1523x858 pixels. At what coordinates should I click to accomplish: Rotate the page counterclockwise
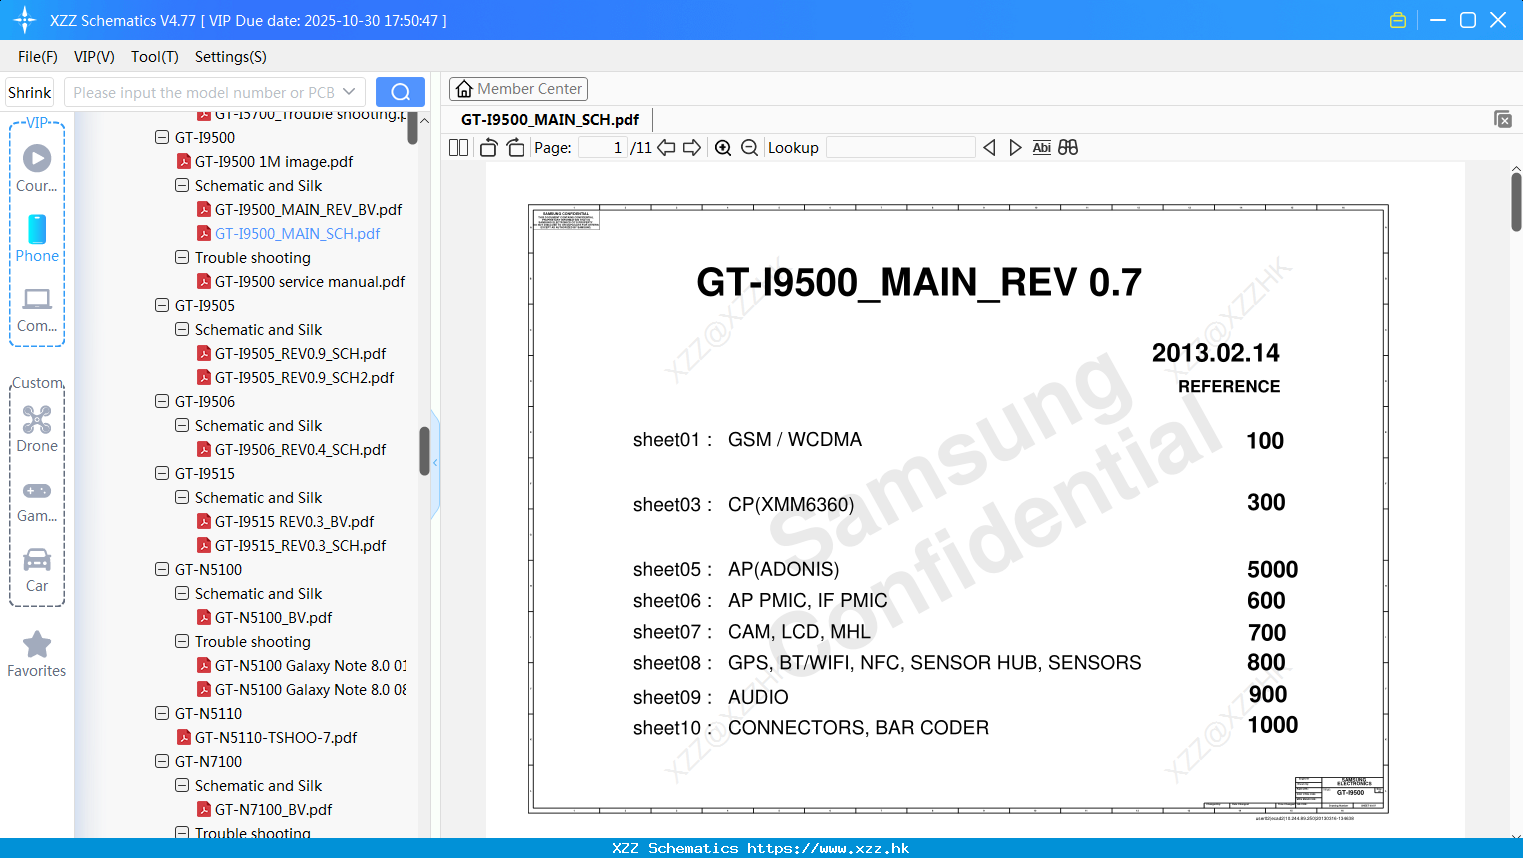[488, 147]
